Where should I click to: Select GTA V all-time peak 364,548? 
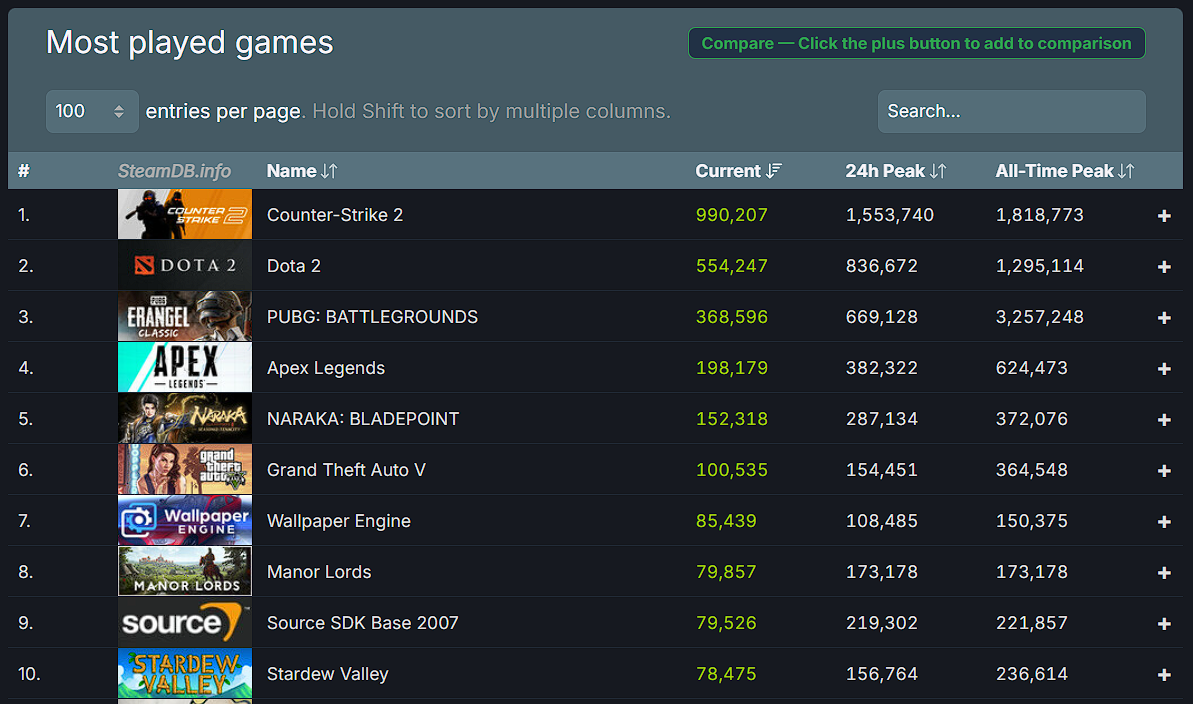[x=1032, y=470]
